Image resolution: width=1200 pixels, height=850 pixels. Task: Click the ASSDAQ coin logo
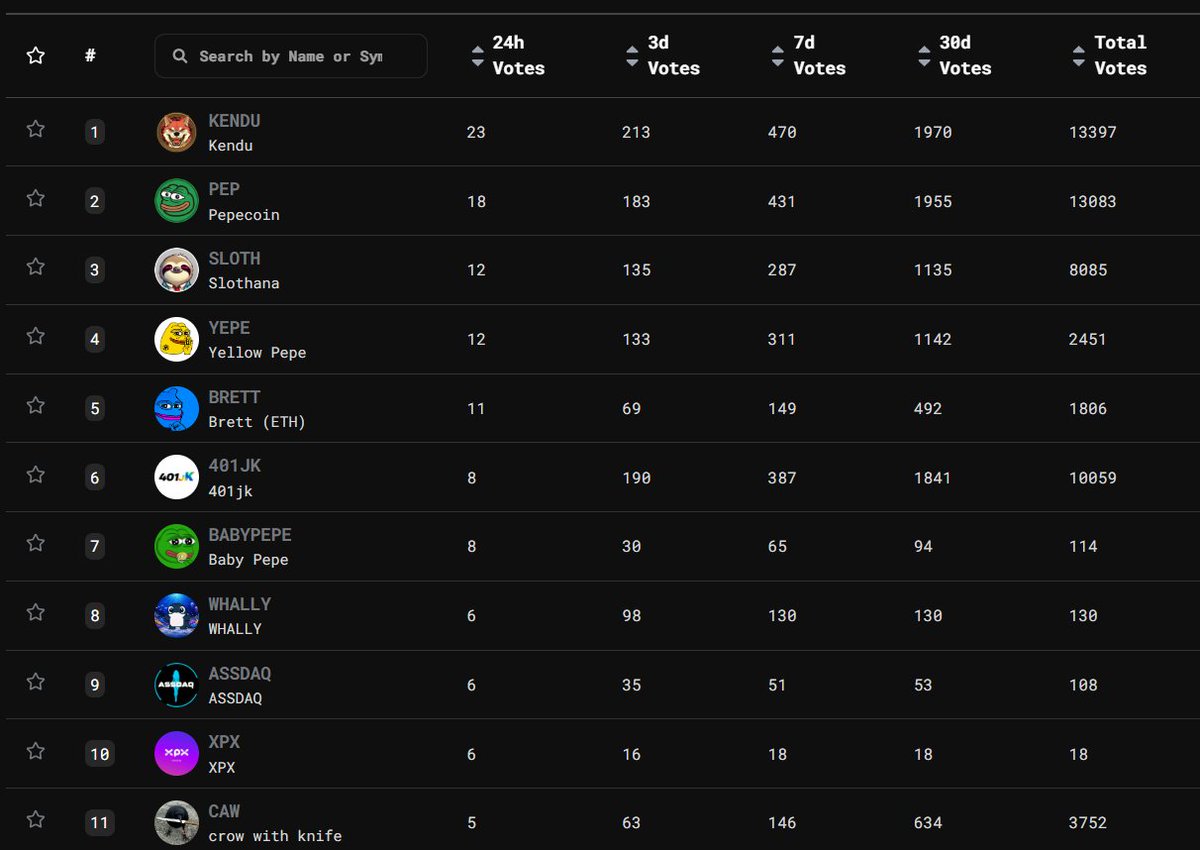point(176,685)
